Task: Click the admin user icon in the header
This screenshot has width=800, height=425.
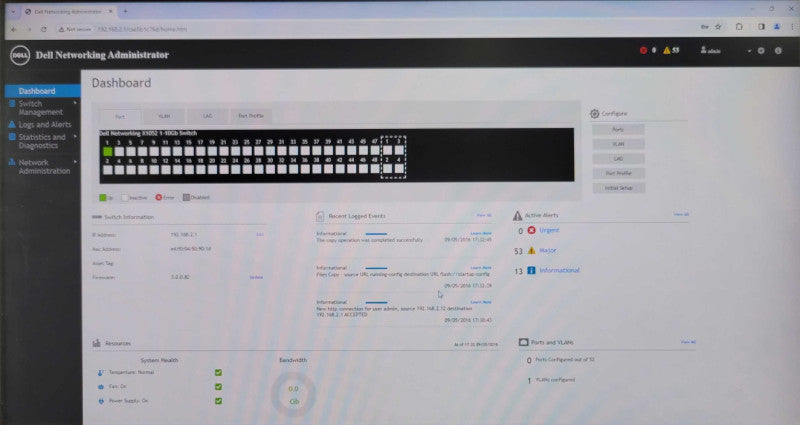Action: [x=703, y=50]
